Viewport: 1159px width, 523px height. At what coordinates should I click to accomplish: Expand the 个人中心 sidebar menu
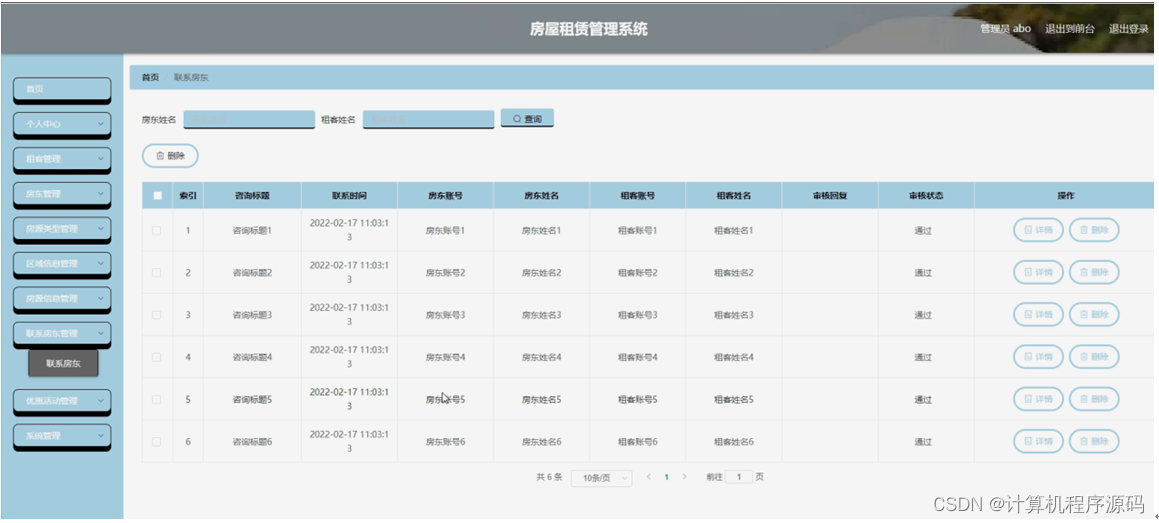[62, 124]
